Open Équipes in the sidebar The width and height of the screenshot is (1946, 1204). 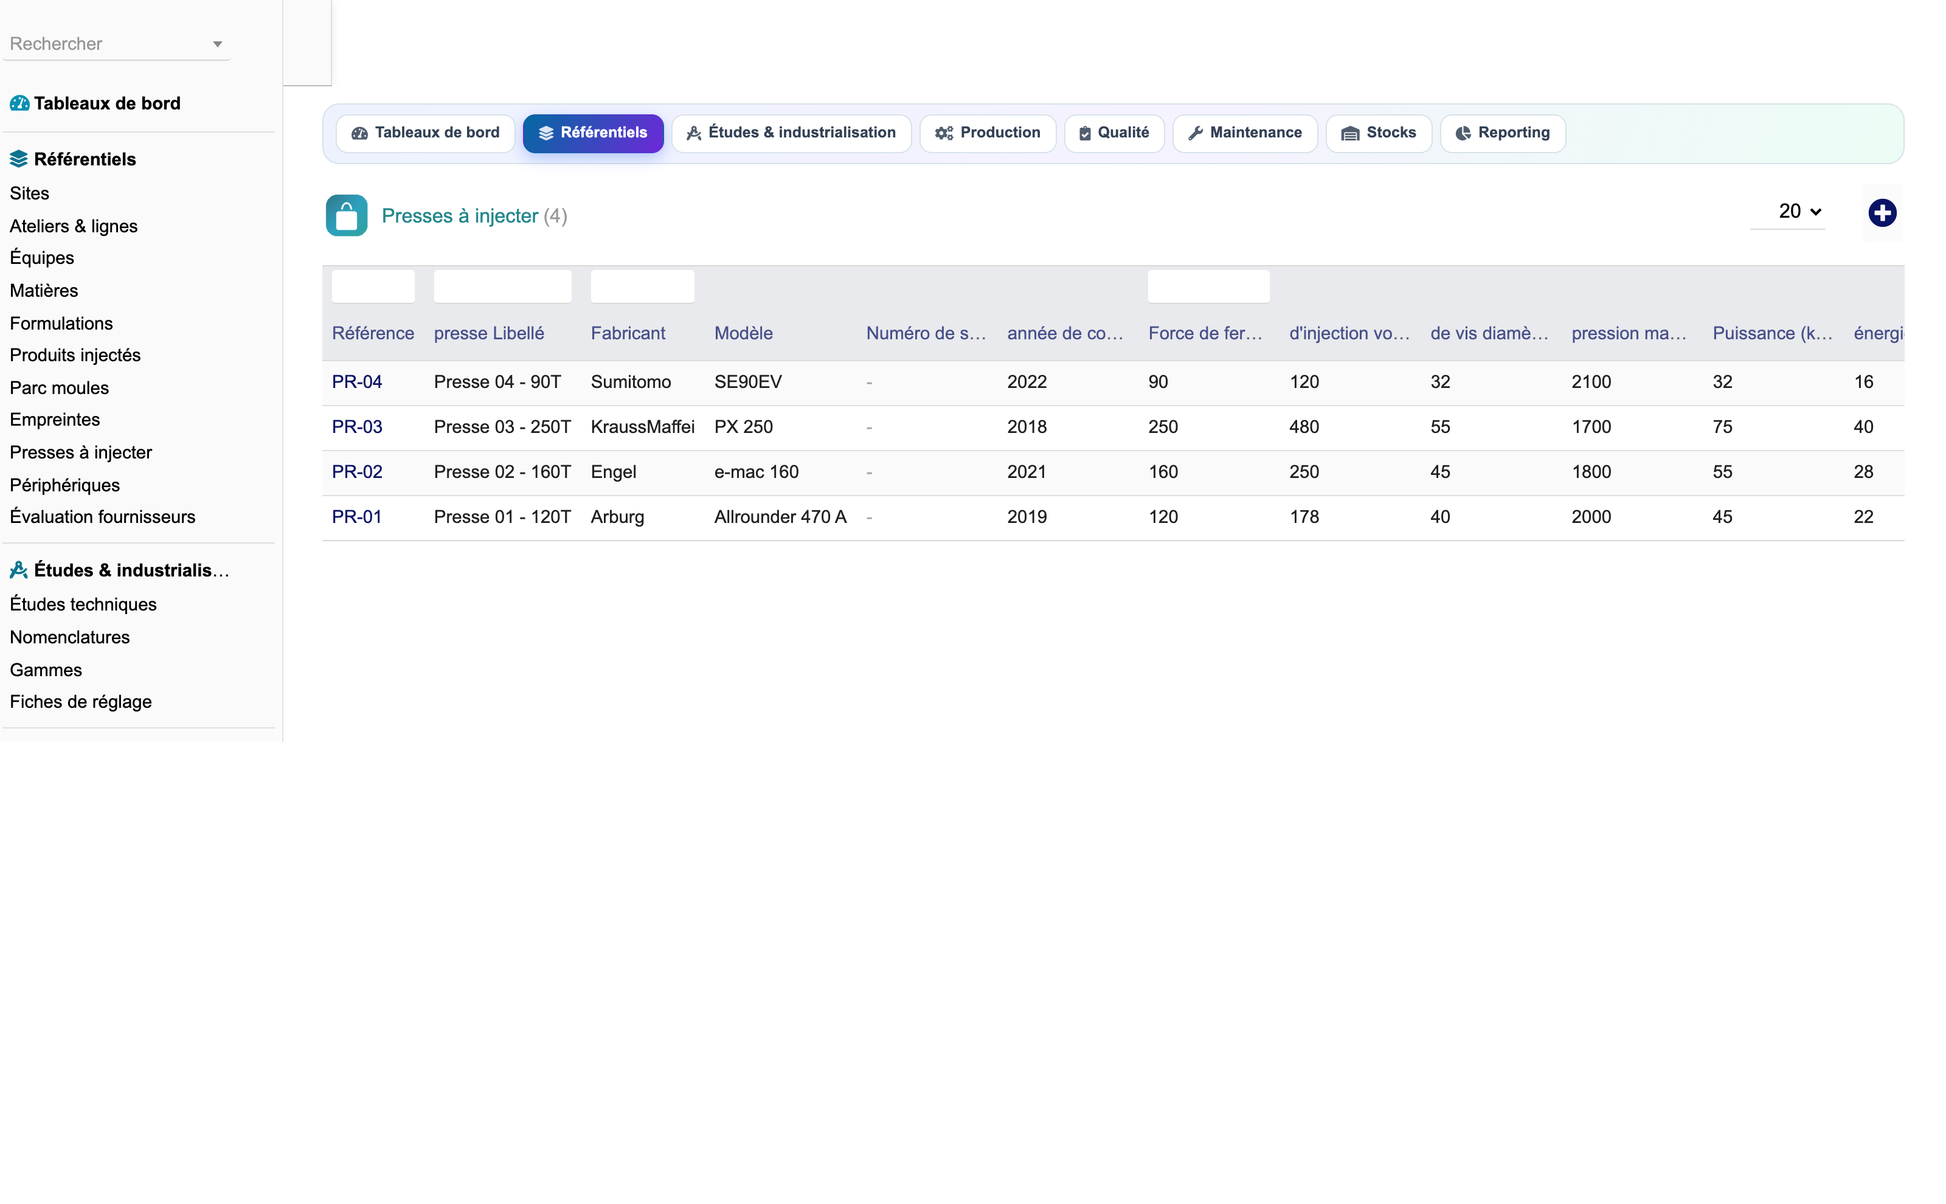[42, 258]
